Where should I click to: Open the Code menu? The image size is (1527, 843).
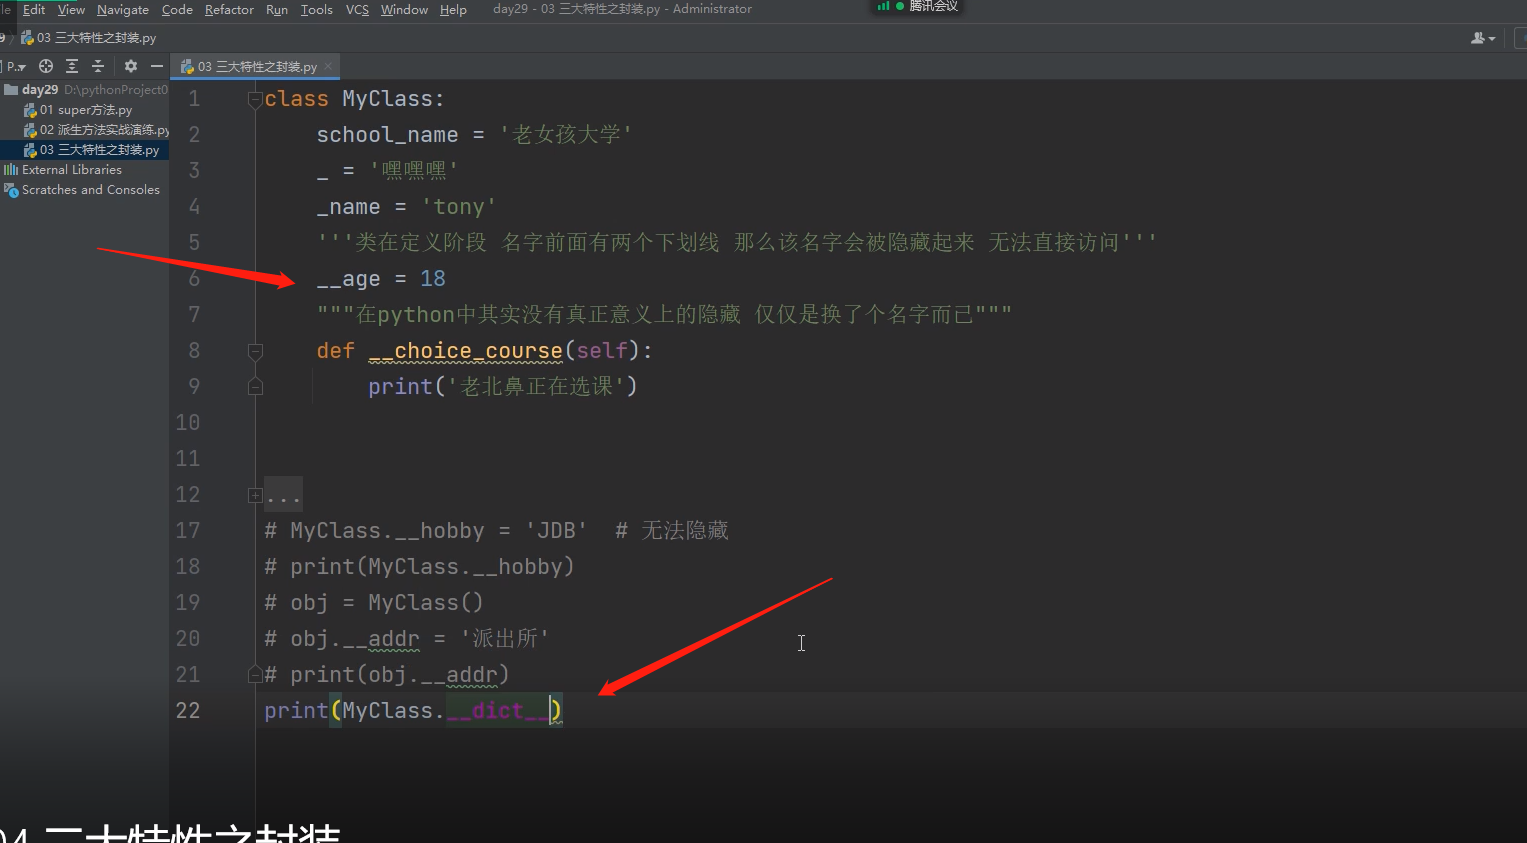pos(177,9)
